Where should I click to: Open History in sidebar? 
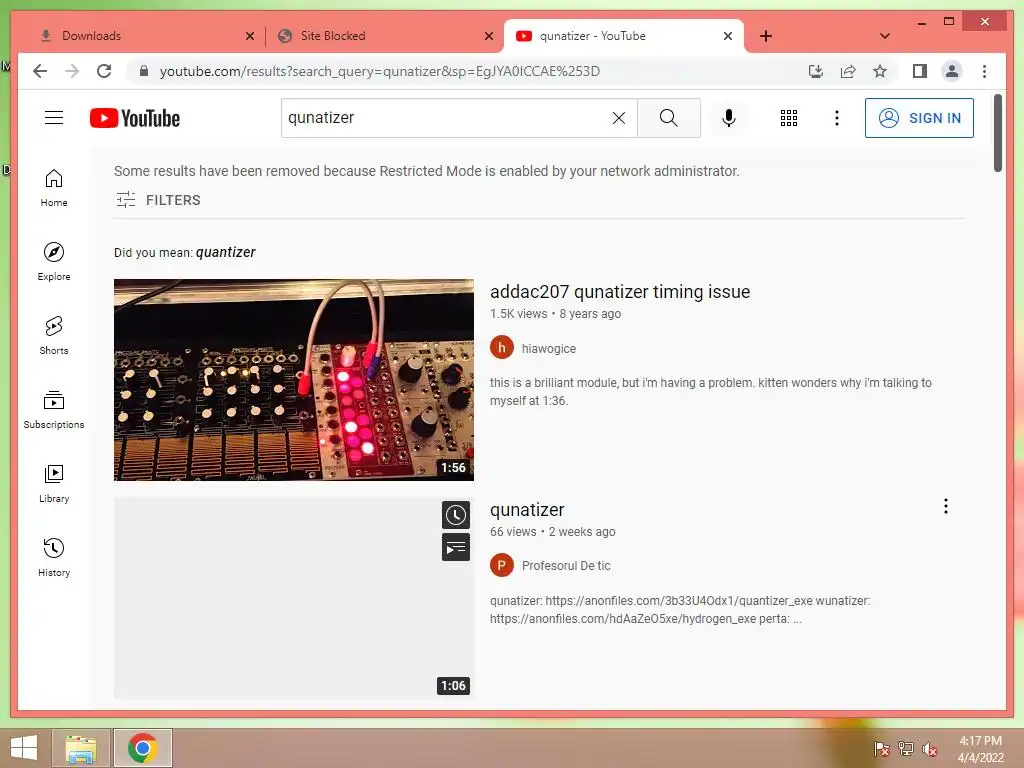tap(54, 557)
